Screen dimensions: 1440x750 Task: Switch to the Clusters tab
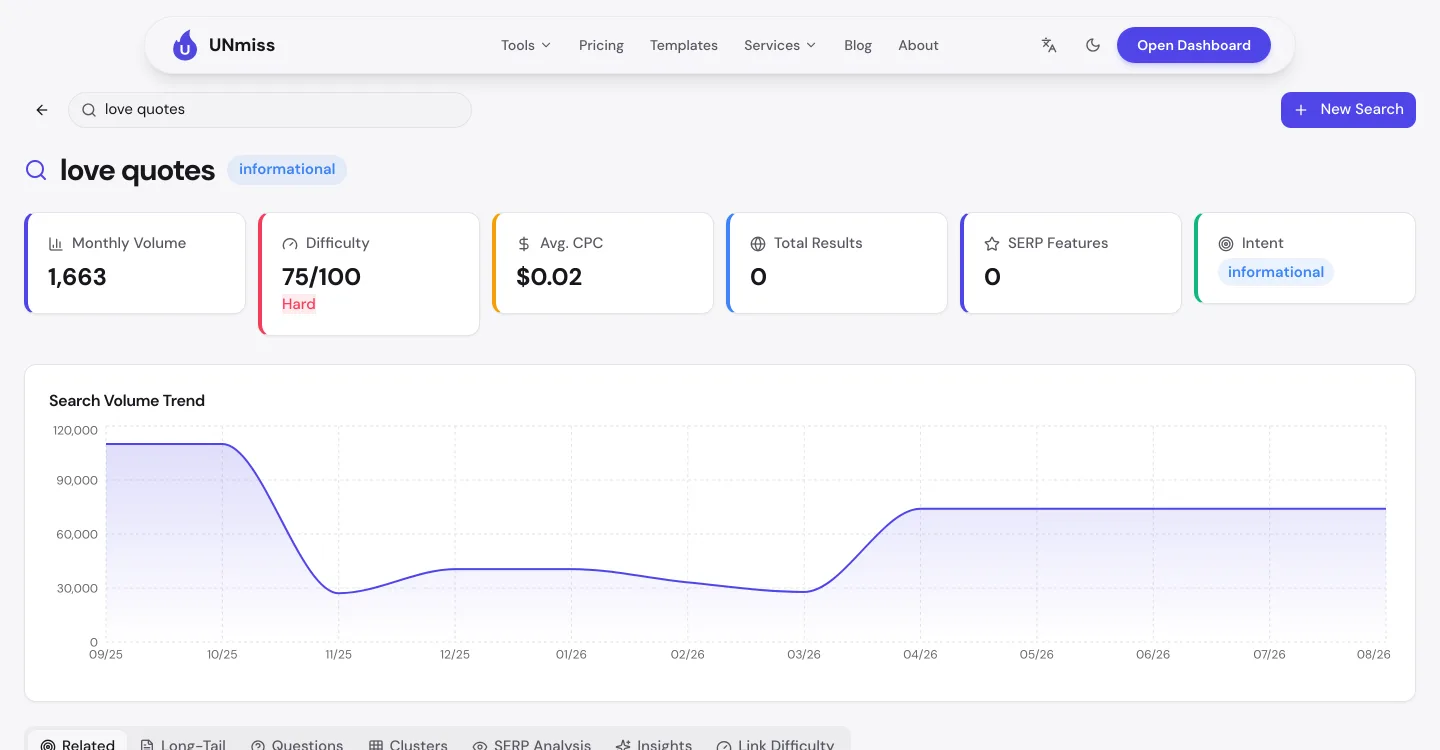(408, 744)
